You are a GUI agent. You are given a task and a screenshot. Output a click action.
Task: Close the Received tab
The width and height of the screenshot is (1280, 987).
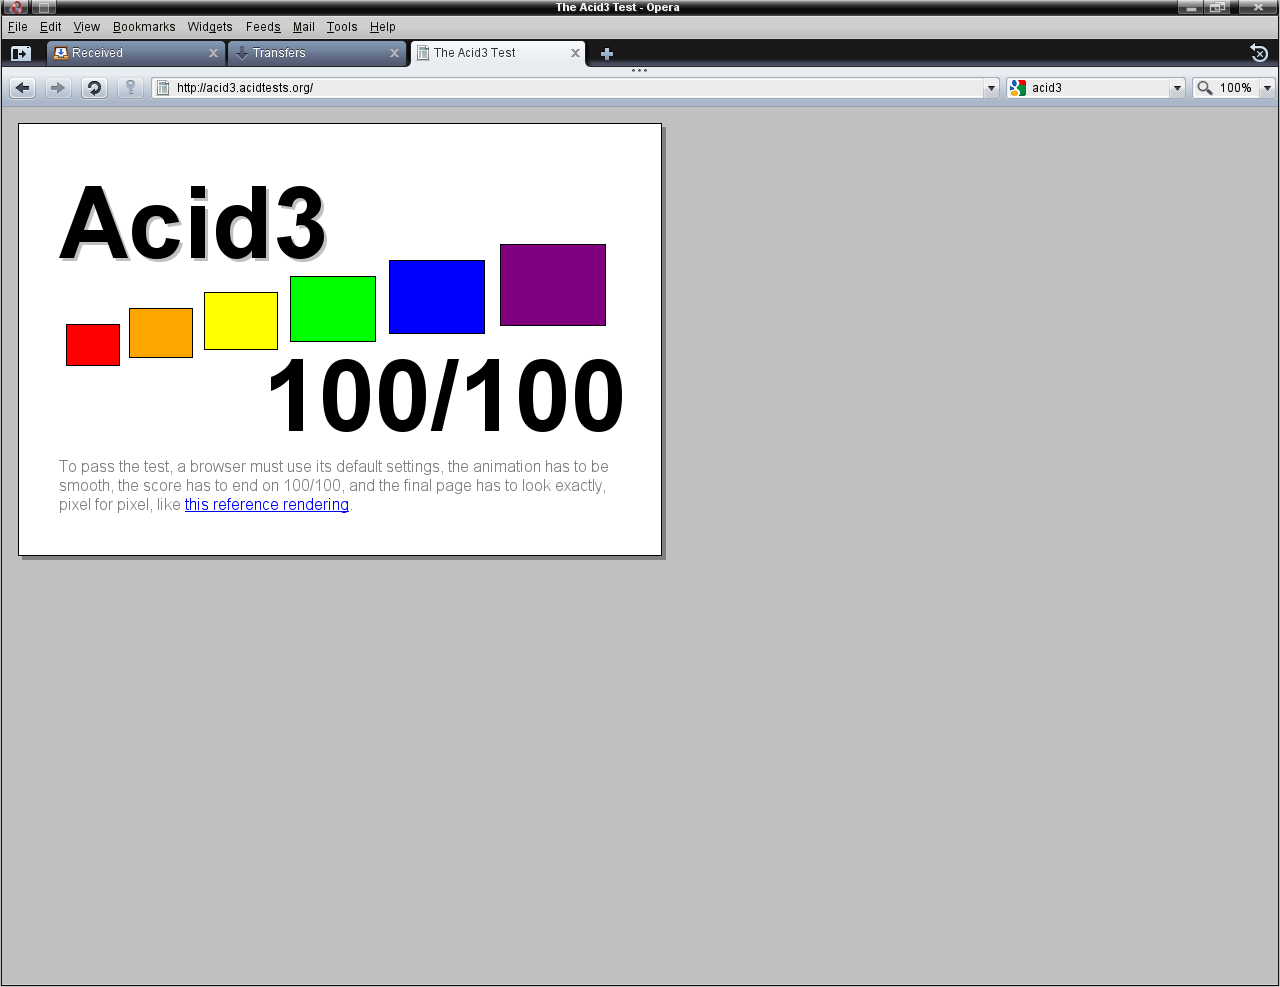[x=213, y=53]
